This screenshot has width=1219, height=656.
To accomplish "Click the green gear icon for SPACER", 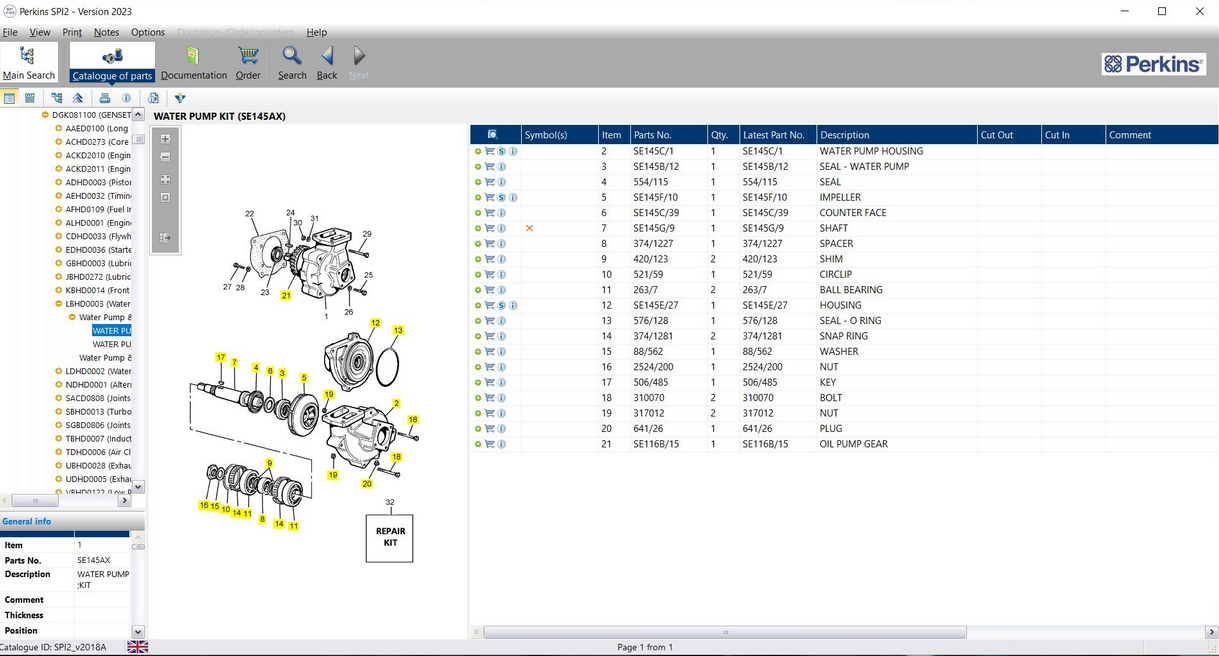I will tap(478, 244).
